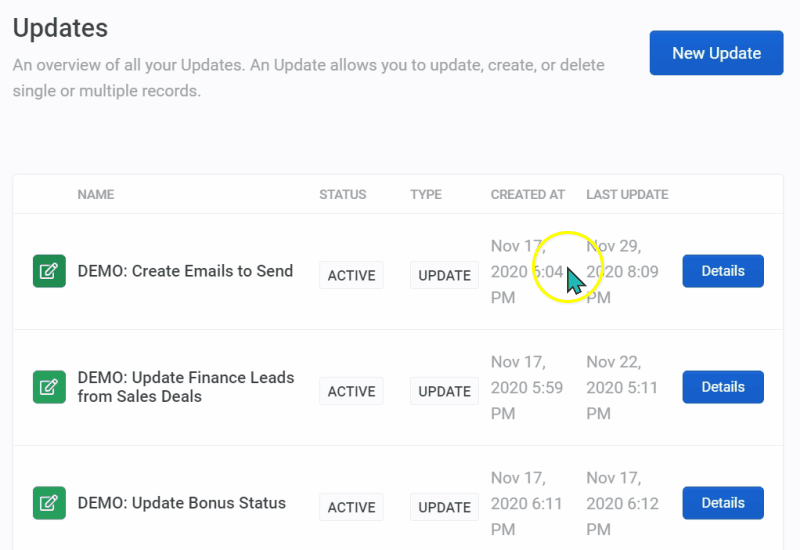Screen dimensions: 800x550
Task: Select the DEMO: Update Bonus Status name
Action: coord(181,503)
